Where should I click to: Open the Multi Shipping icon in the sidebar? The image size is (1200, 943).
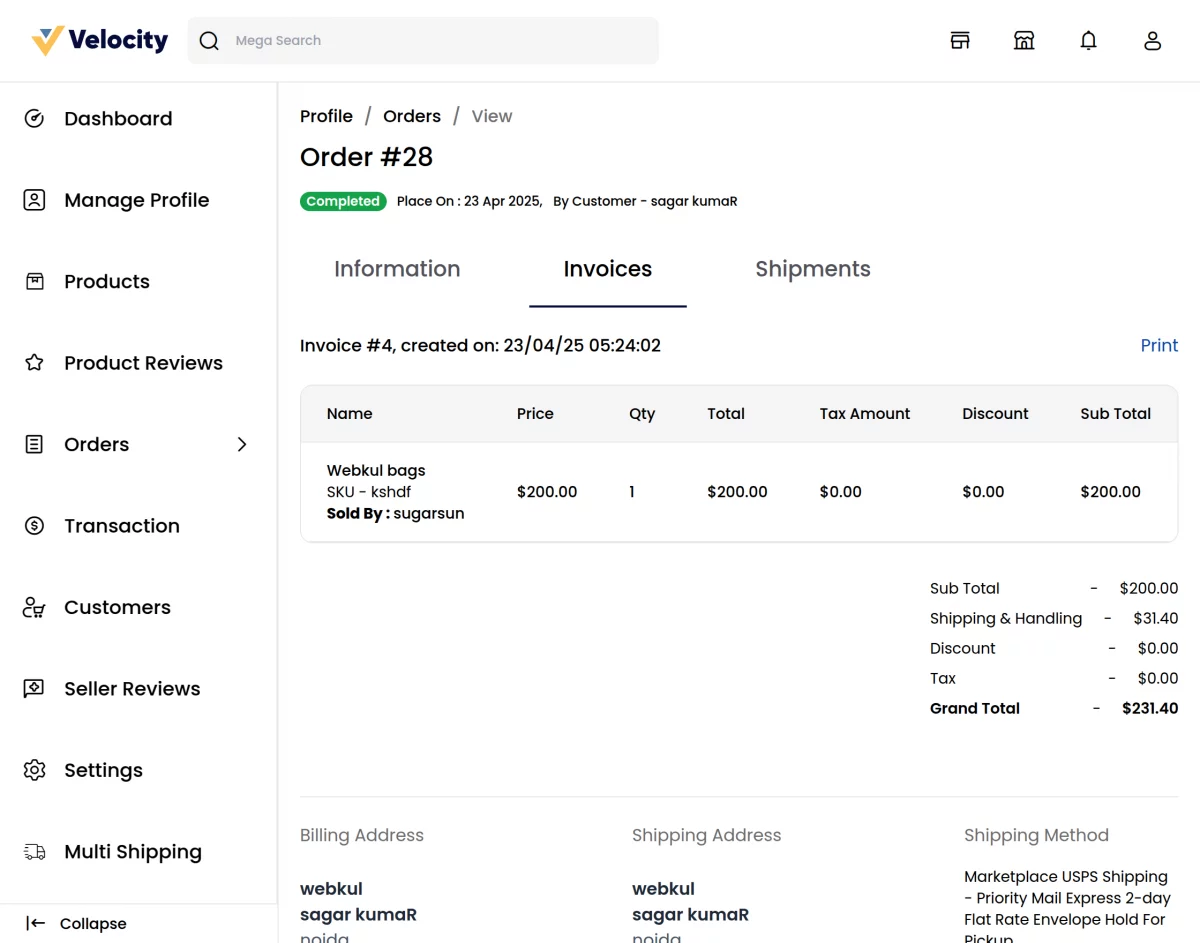tap(34, 851)
